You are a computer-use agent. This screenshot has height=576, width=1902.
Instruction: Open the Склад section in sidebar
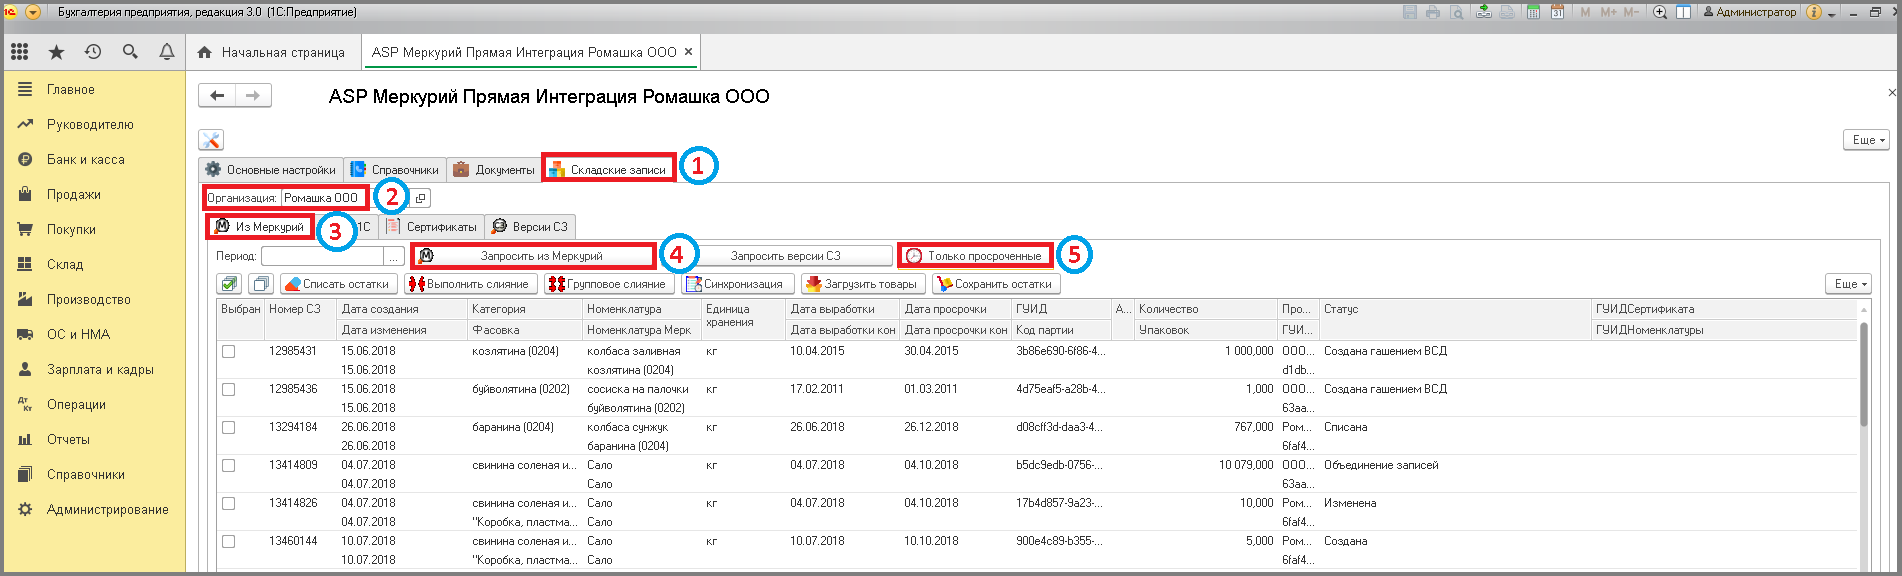click(64, 265)
